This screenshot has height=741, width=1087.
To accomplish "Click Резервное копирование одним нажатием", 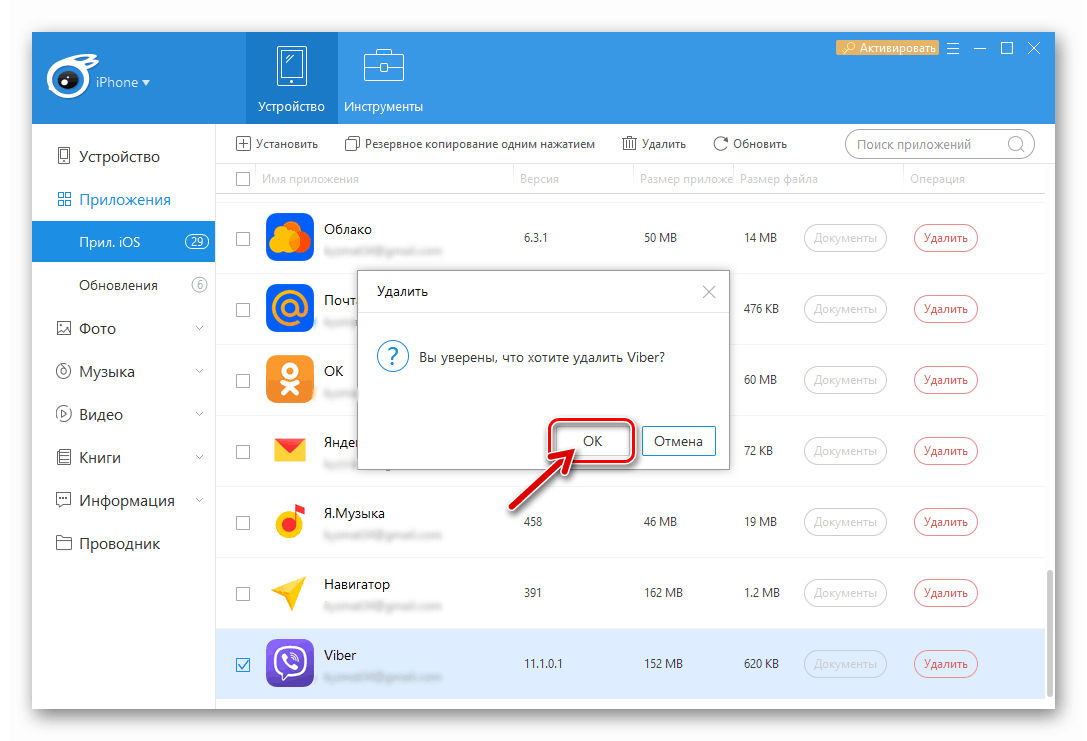I will [x=469, y=143].
